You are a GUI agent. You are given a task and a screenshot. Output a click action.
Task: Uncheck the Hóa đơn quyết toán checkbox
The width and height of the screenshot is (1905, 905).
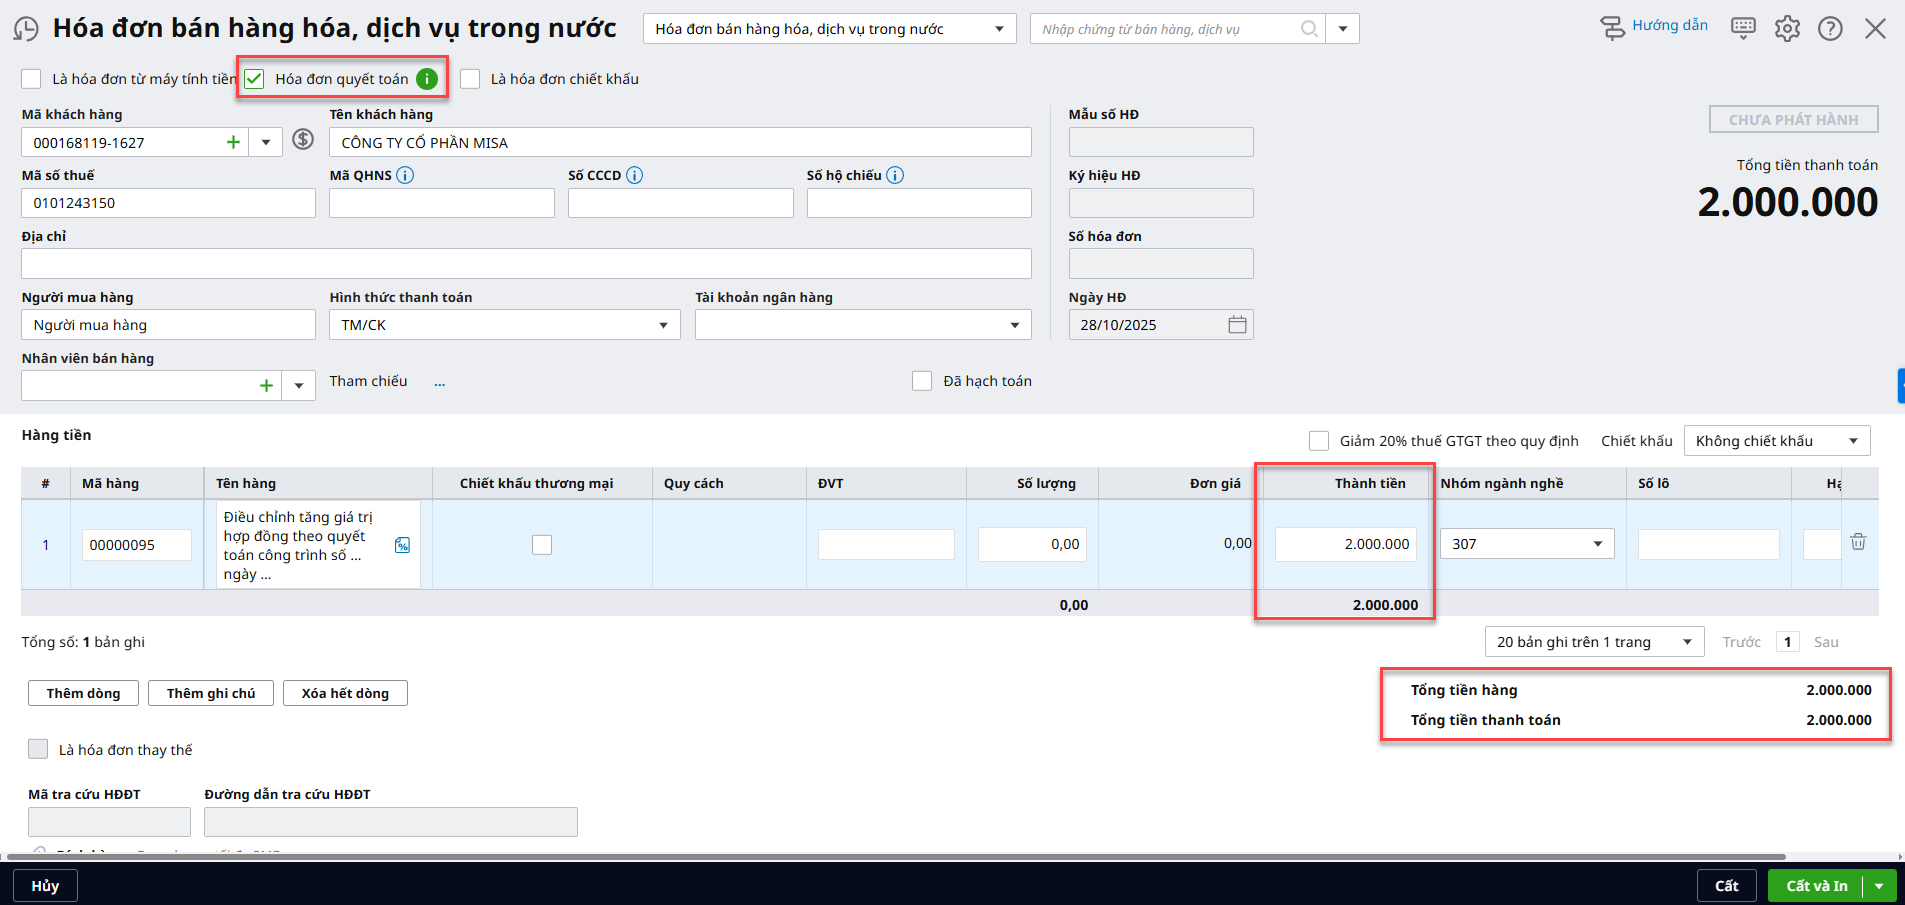click(x=255, y=79)
